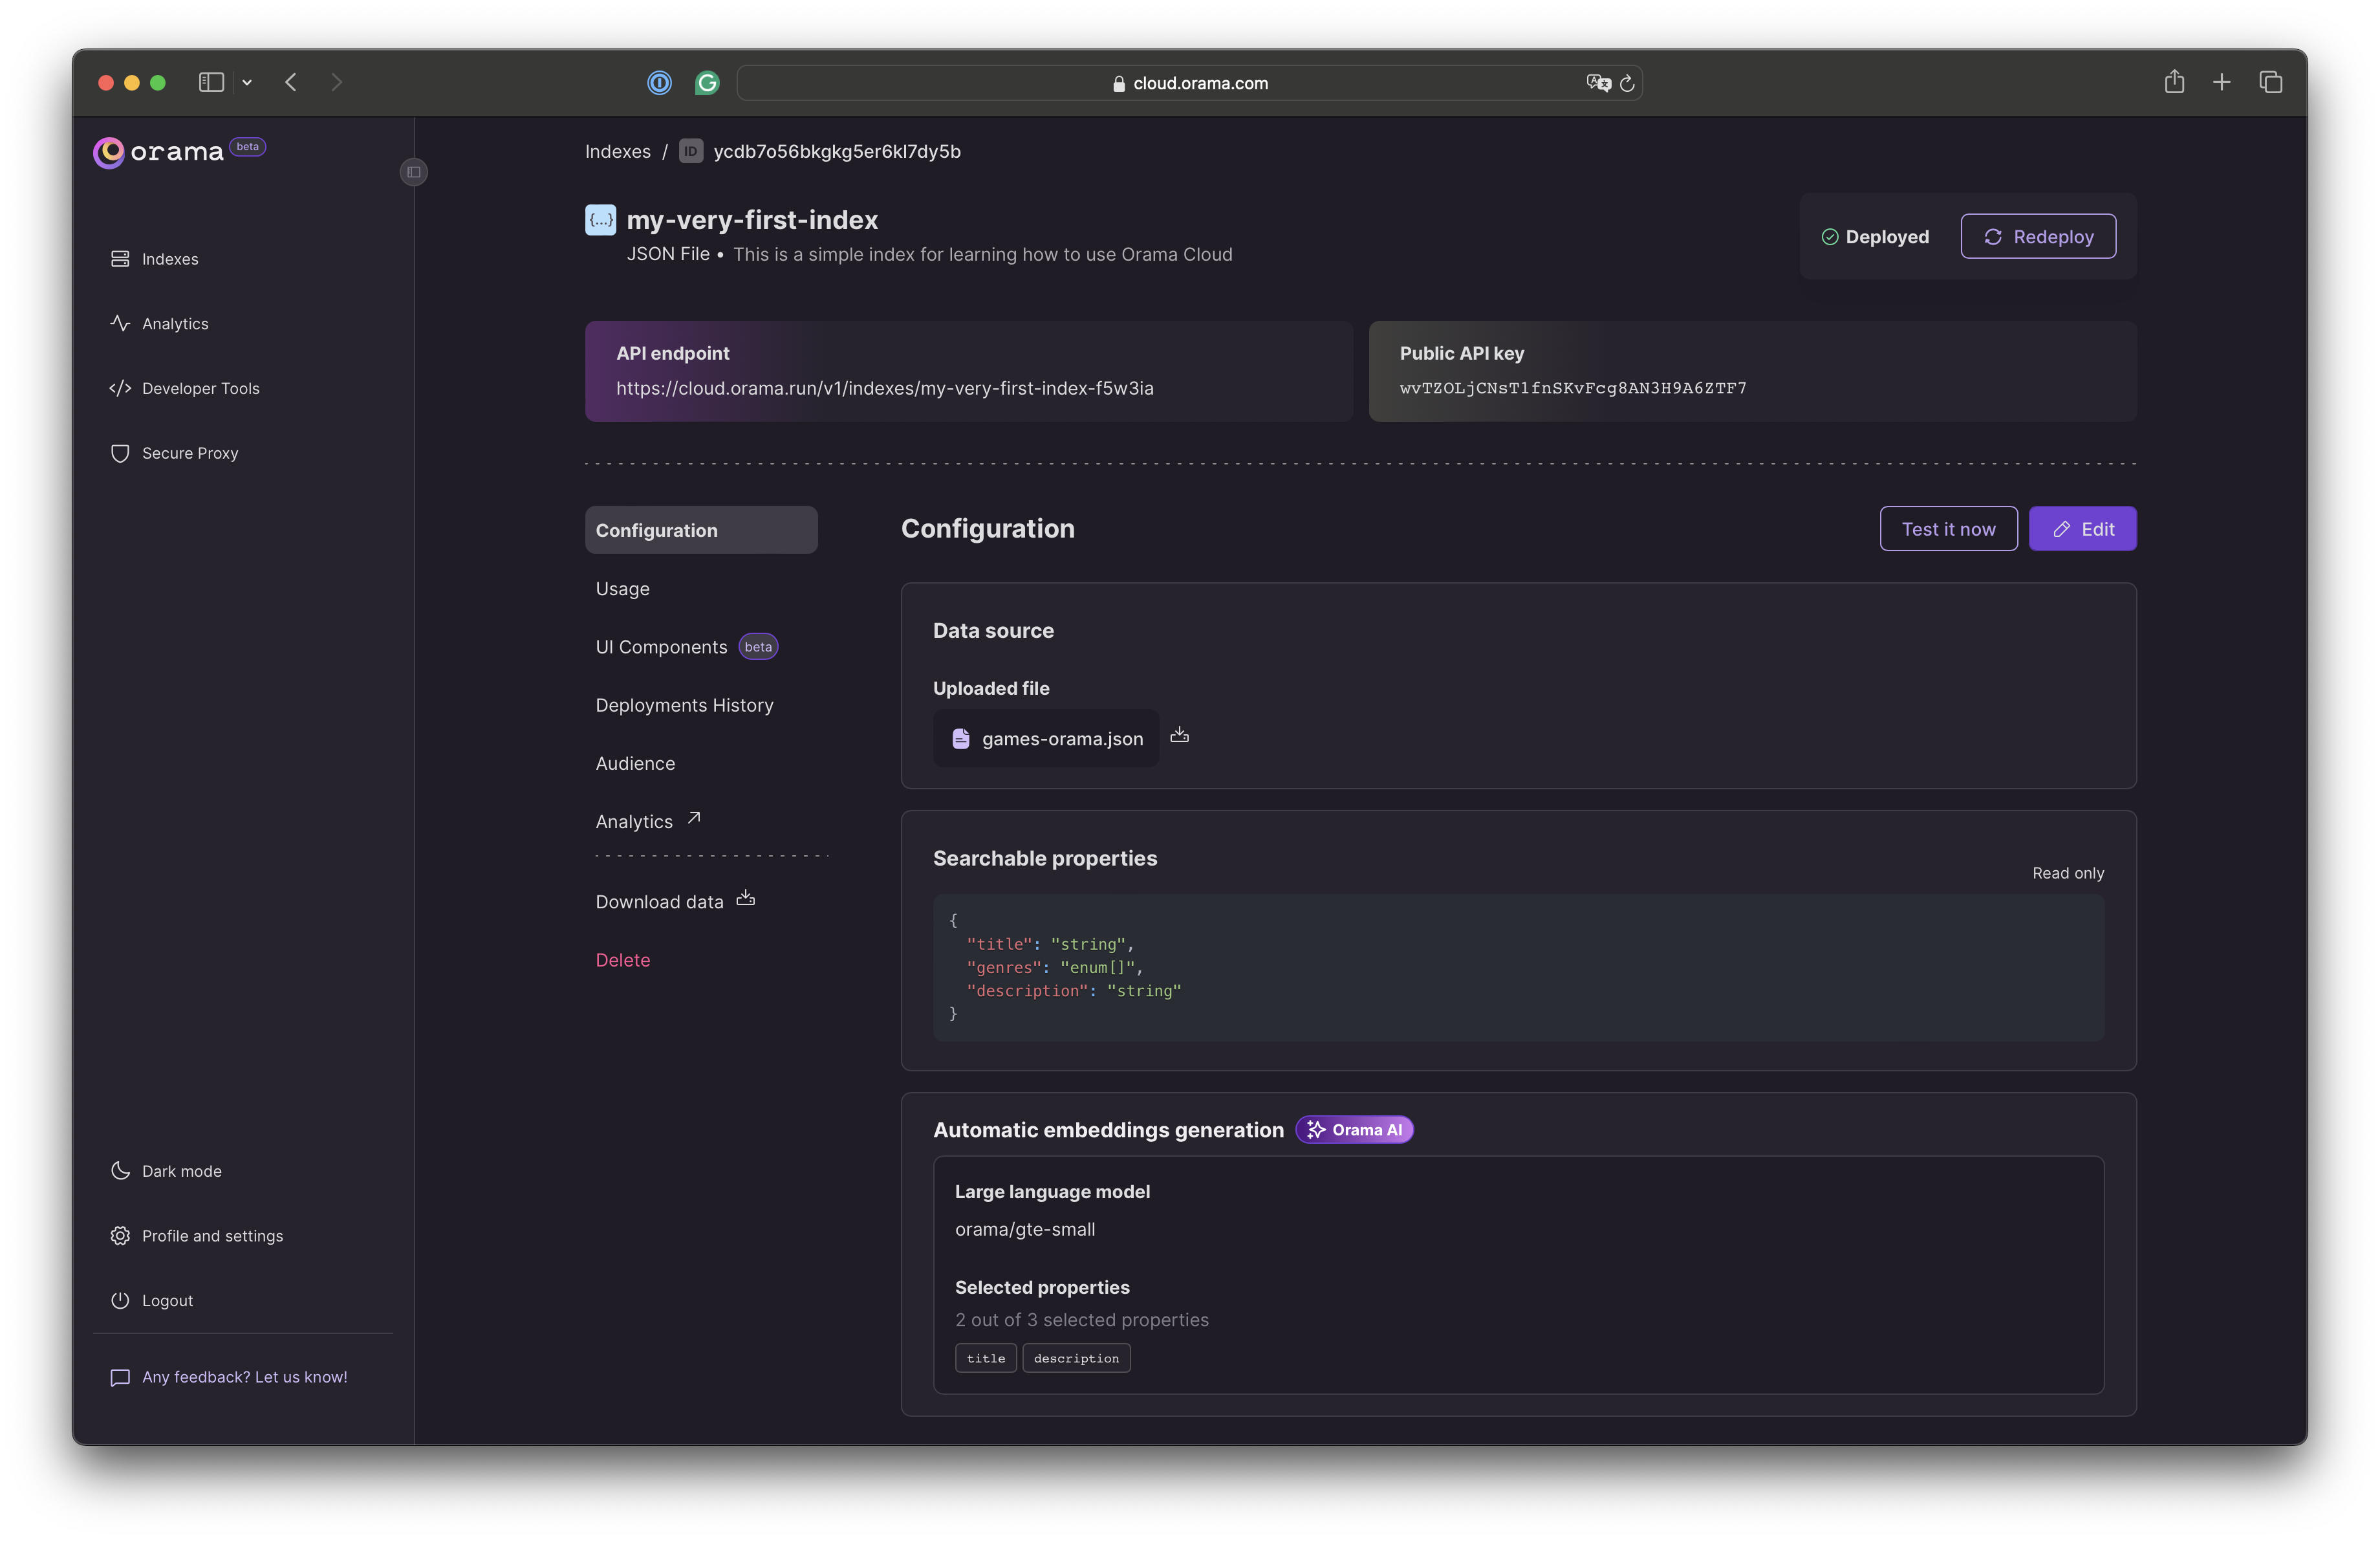The height and width of the screenshot is (1541, 2380).
Task: Click the Edit button
Action: click(x=2083, y=529)
